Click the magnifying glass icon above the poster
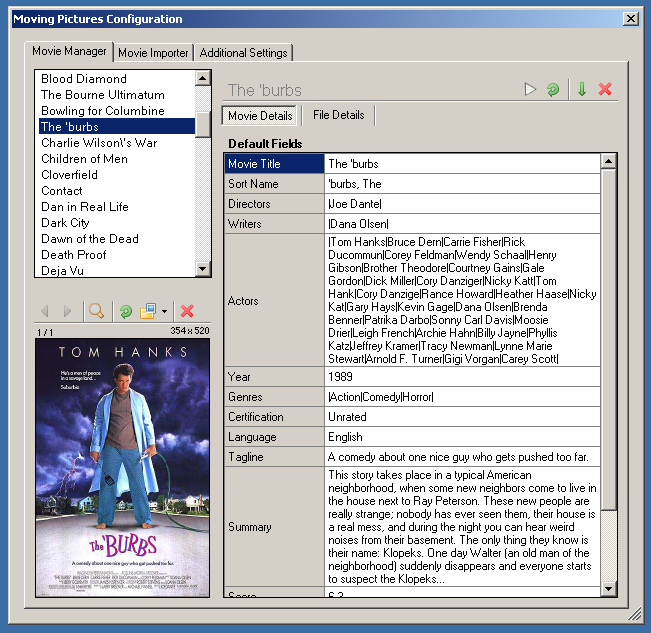 [x=96, y=311]
